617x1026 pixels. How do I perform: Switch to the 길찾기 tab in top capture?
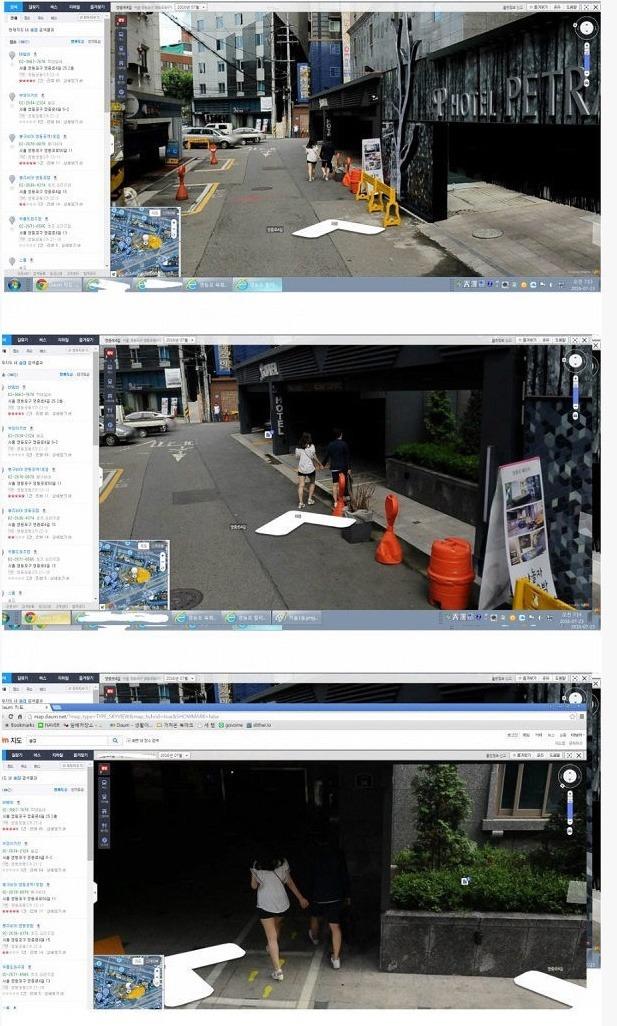(x=33, y=7)
